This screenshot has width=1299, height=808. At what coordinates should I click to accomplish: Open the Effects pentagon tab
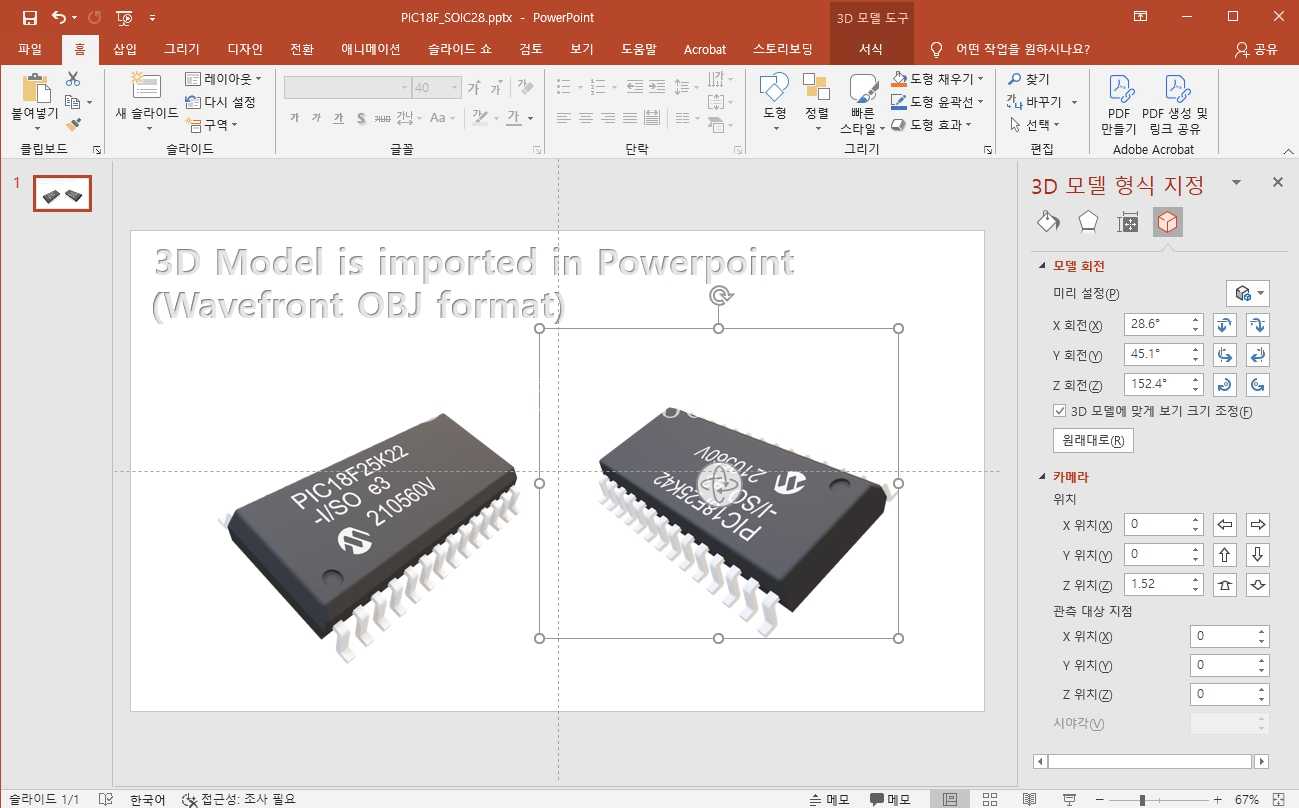pos(1088,222)
